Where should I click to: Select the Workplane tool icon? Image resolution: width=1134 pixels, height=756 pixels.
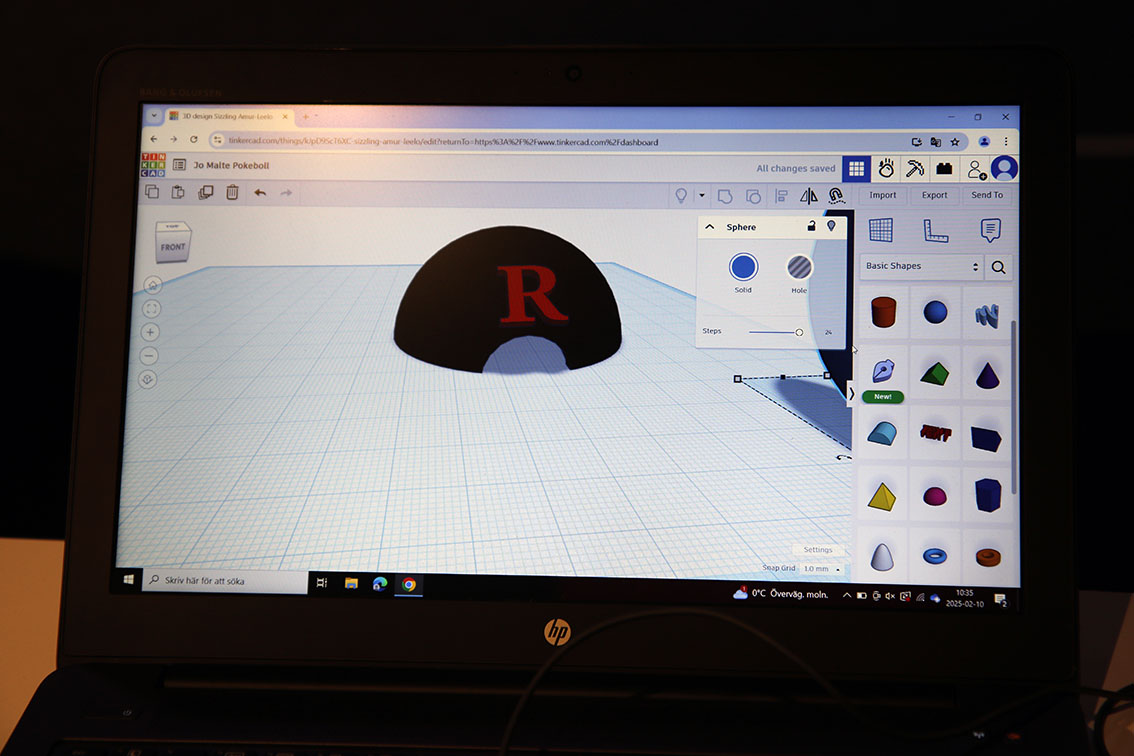point(881,230)
